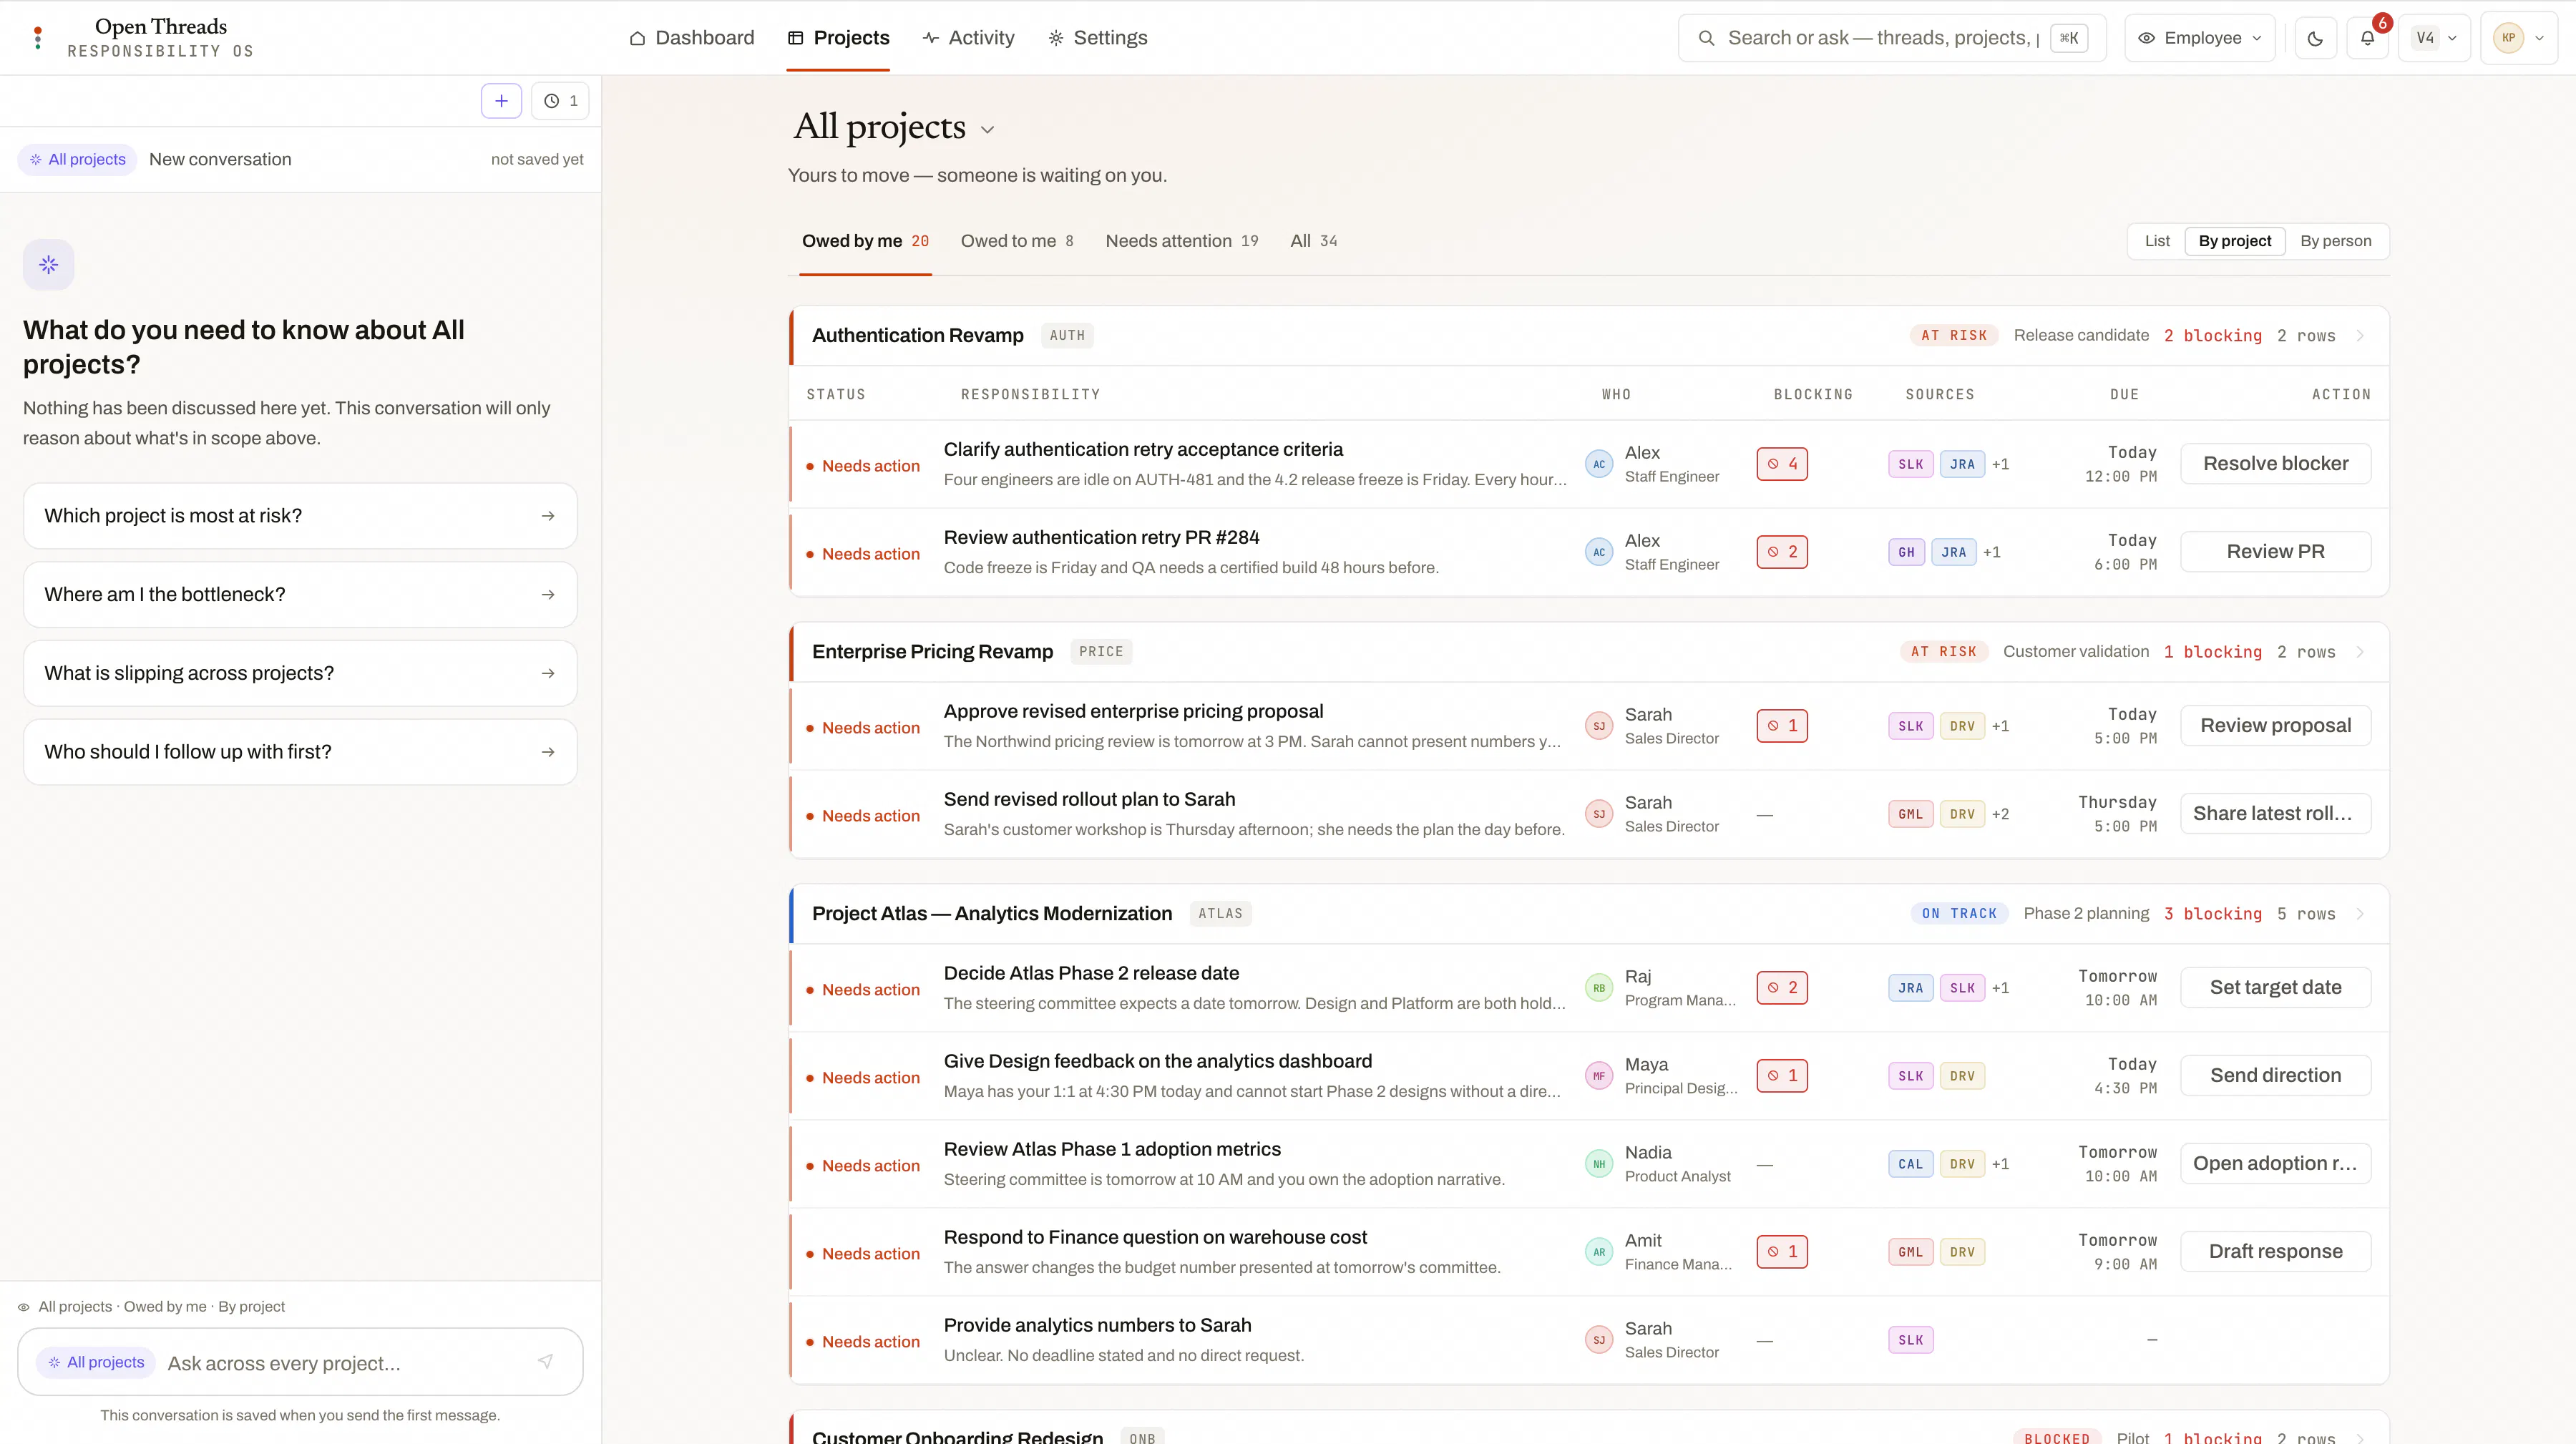The height and width of the screenshot is (1444, 2576).
Task: Click Open adoption r… button
Action: coord(2275,1164)
